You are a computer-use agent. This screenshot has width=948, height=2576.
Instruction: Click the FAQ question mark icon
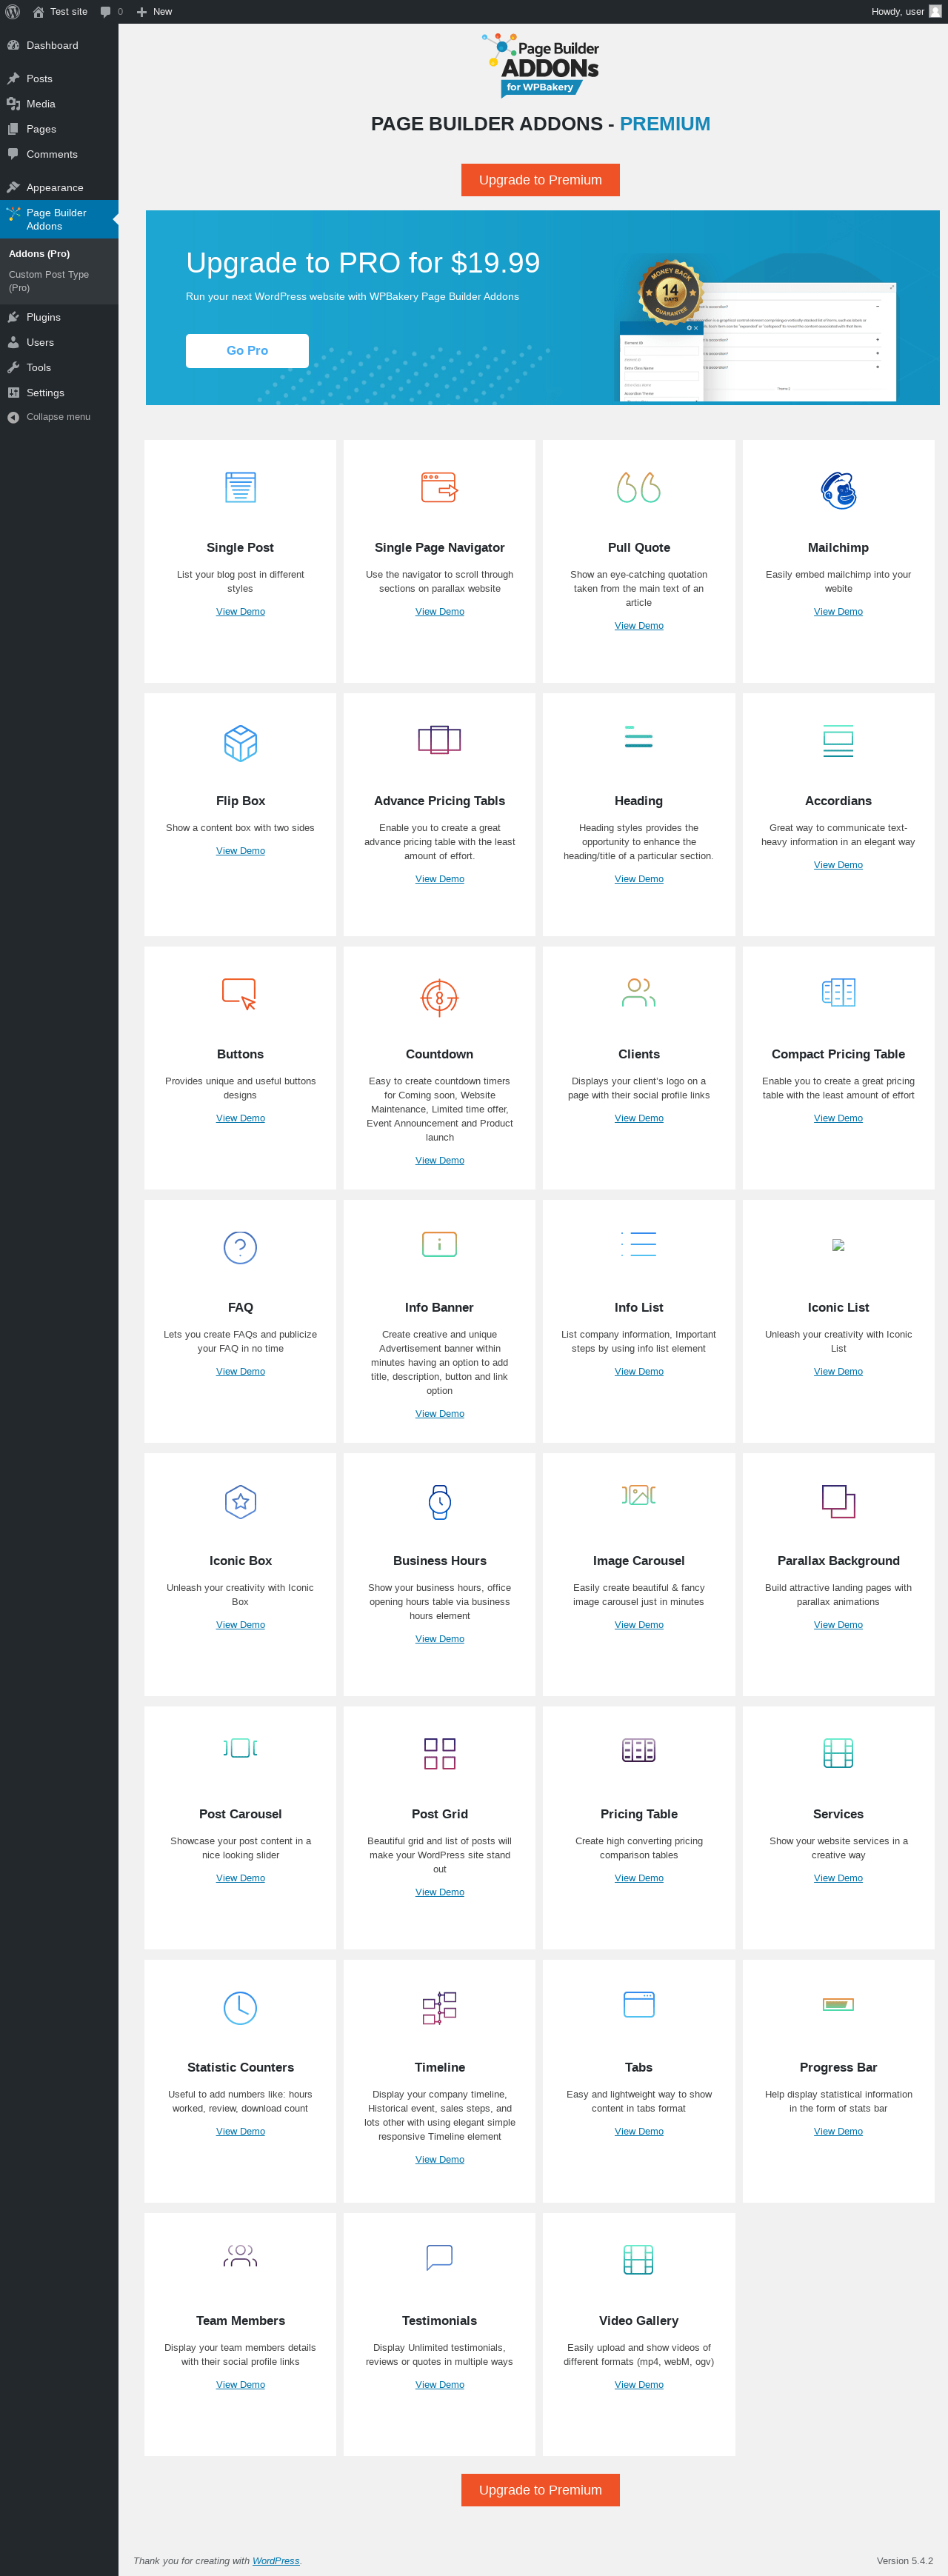[x=240, y=1247]
